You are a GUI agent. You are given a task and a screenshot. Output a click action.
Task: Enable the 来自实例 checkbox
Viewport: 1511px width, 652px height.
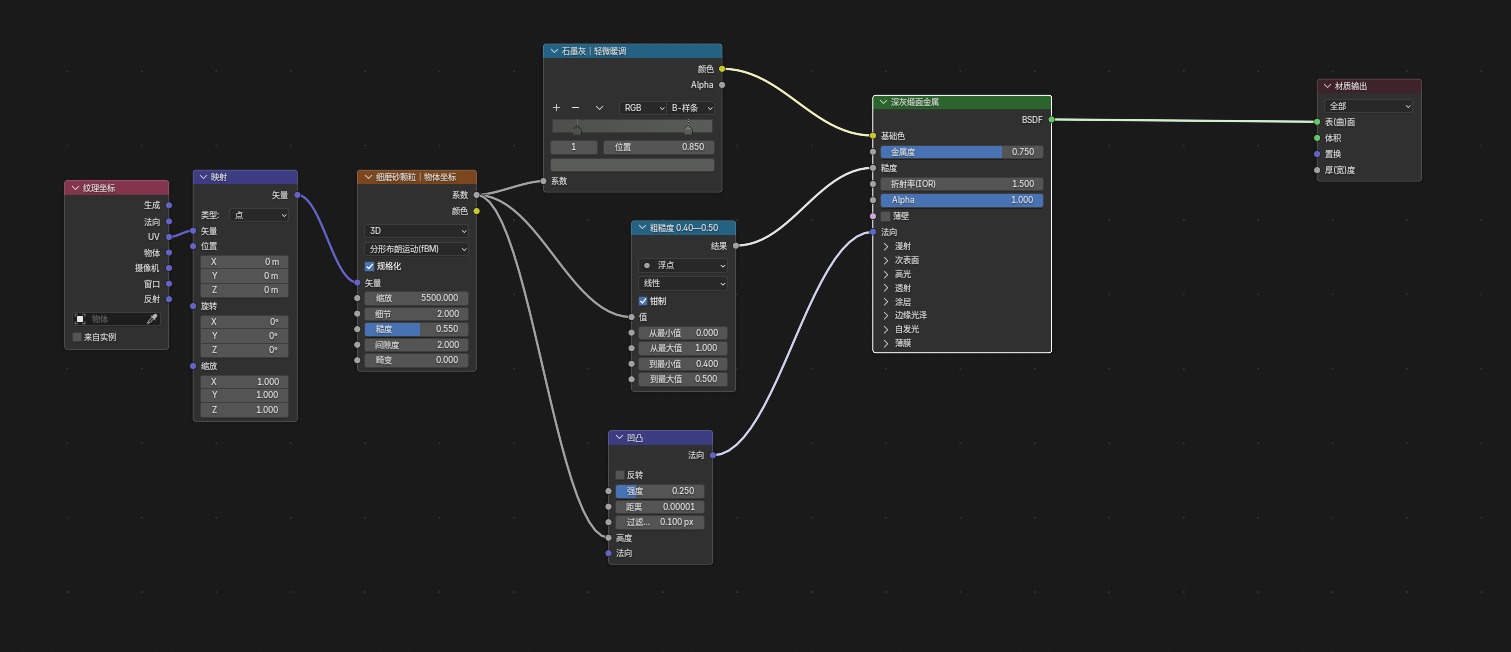point(77,337)
